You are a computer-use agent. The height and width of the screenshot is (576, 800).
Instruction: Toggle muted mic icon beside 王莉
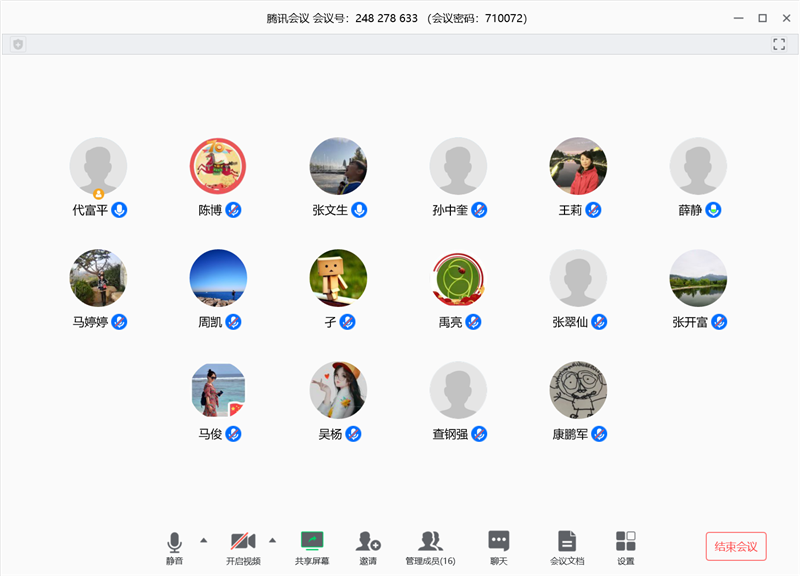coord(593,210)
